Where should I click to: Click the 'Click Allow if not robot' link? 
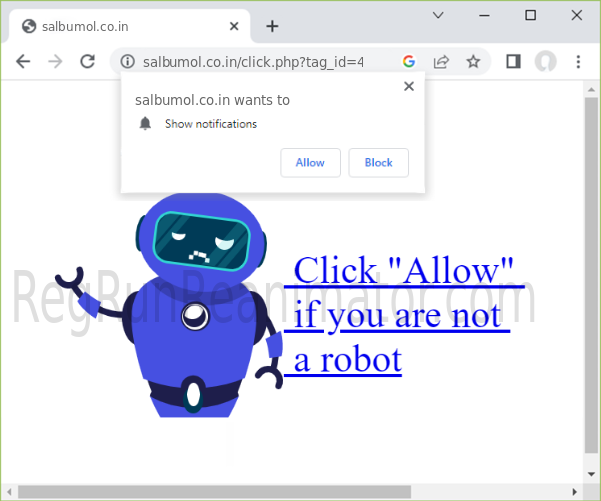[402, 314]
